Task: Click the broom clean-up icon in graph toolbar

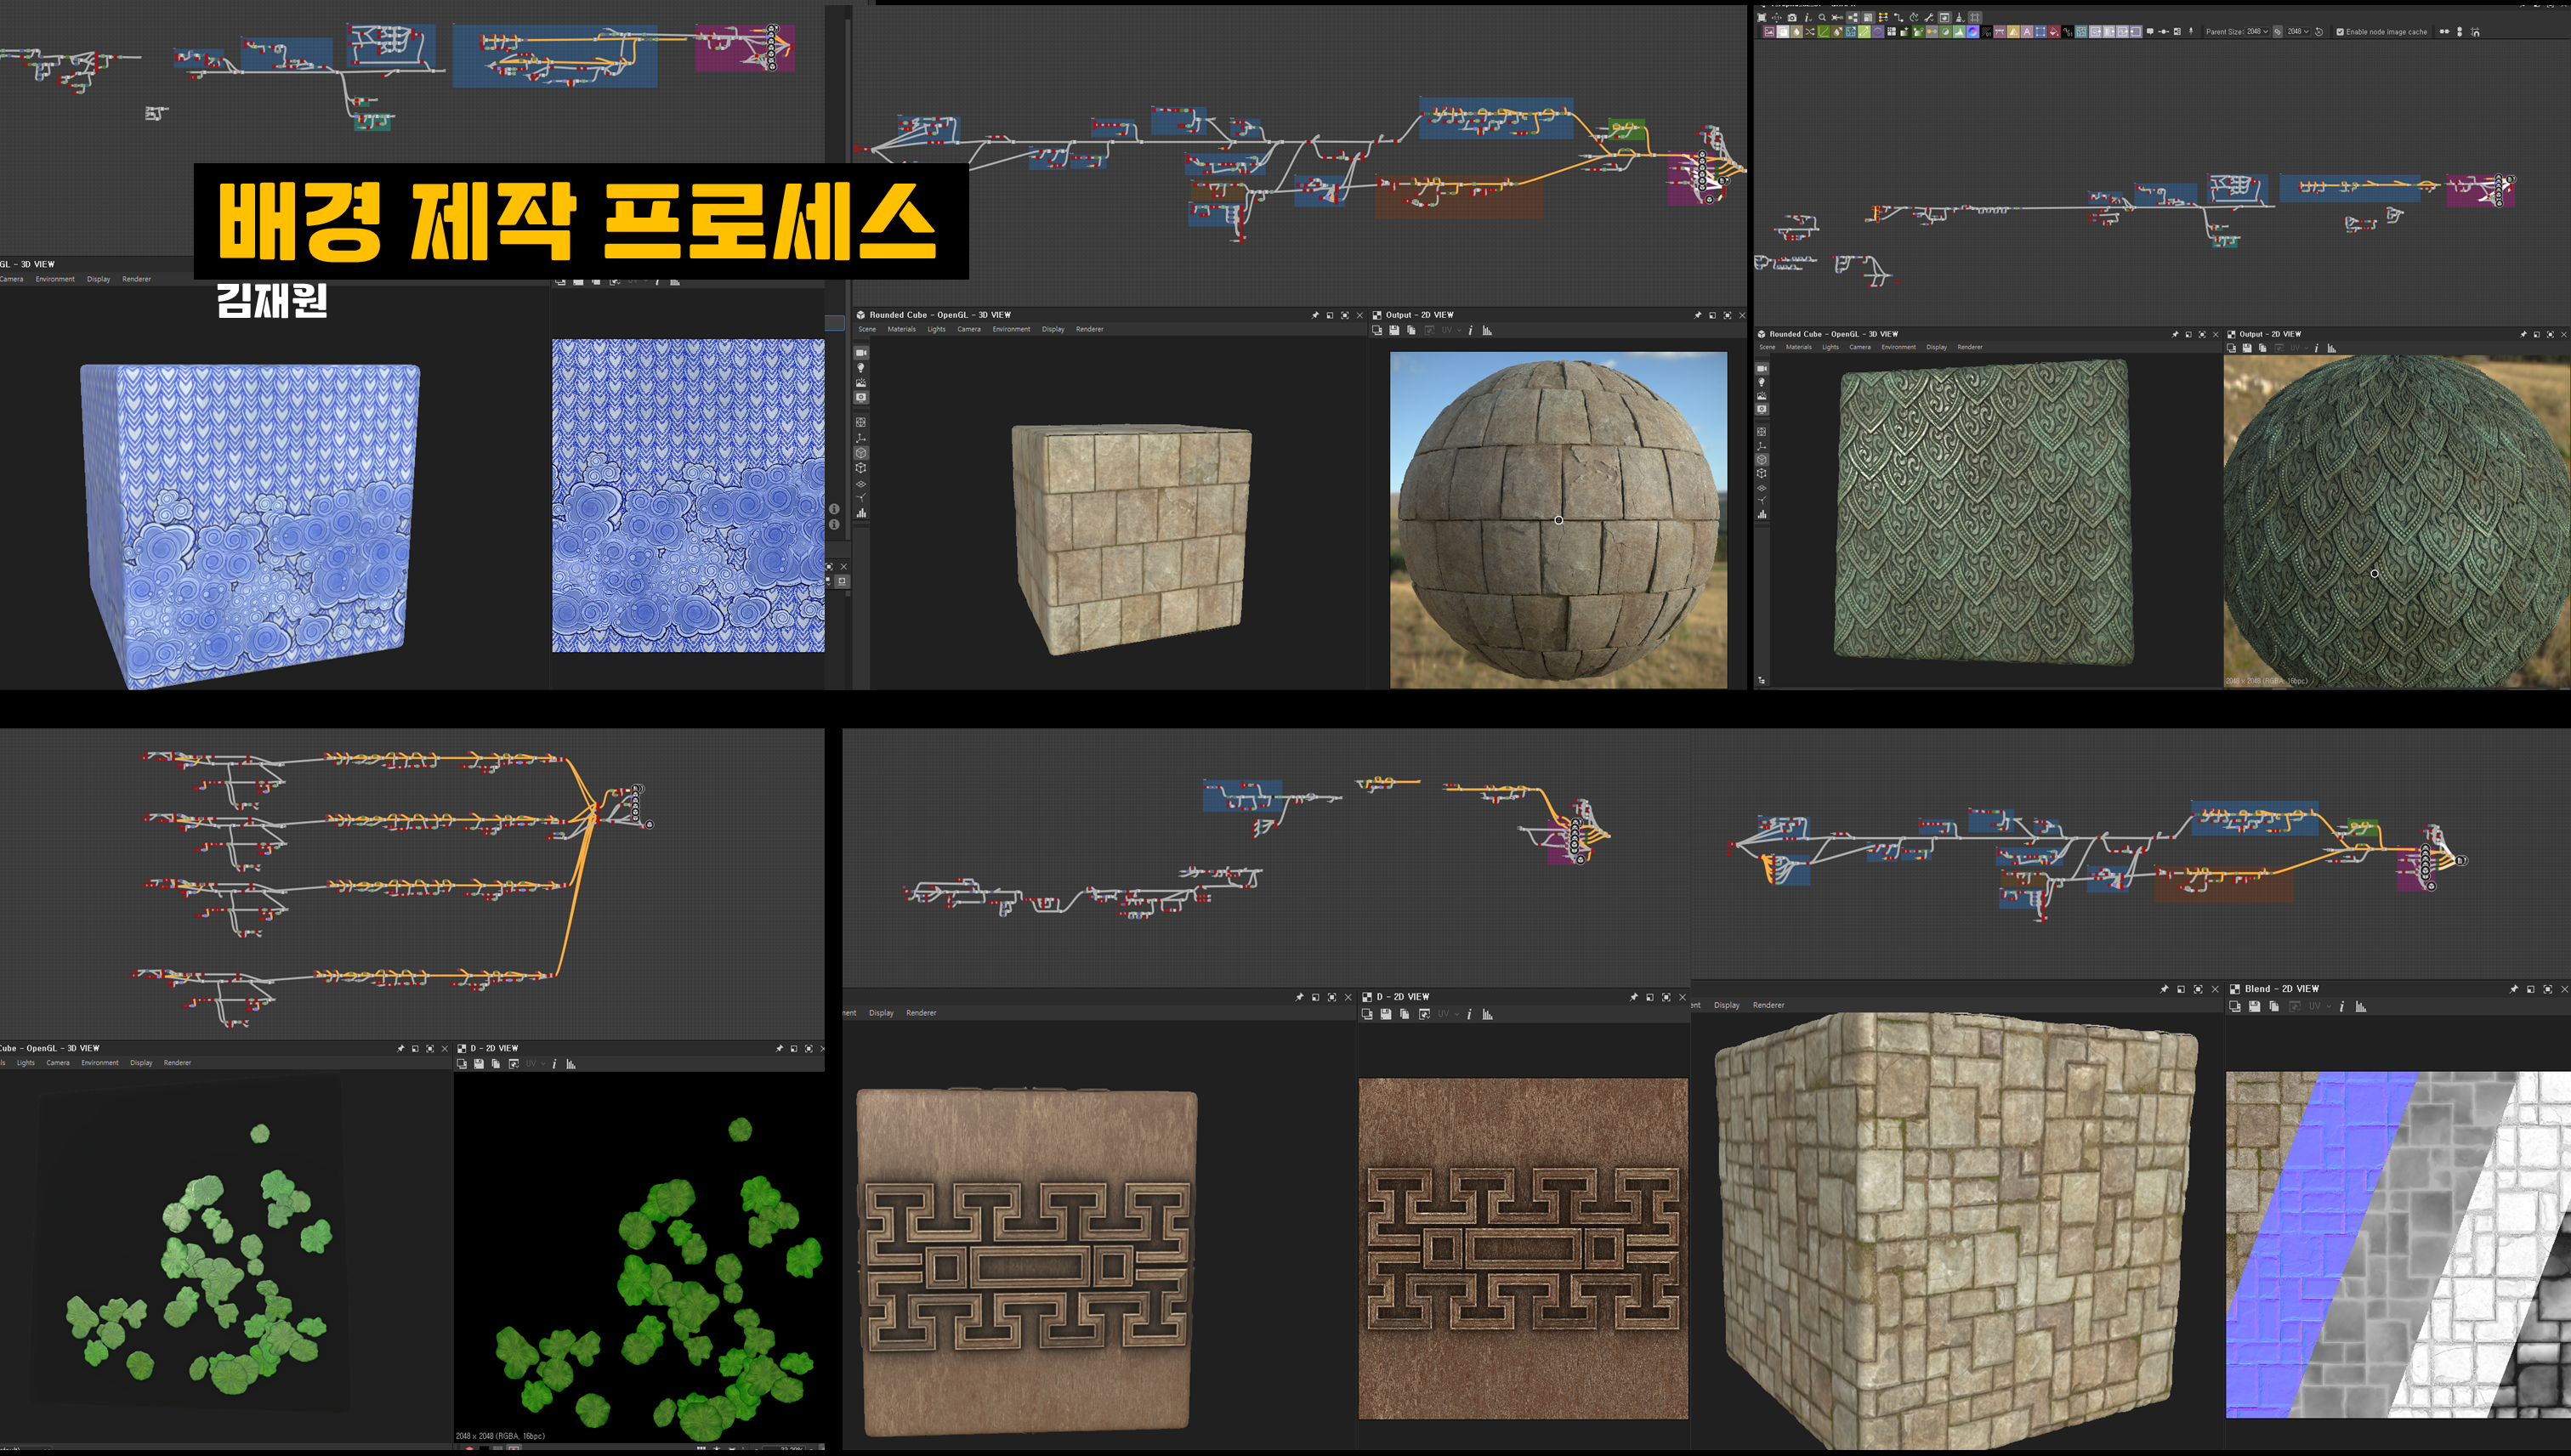Action: (x=1960, y=18)
